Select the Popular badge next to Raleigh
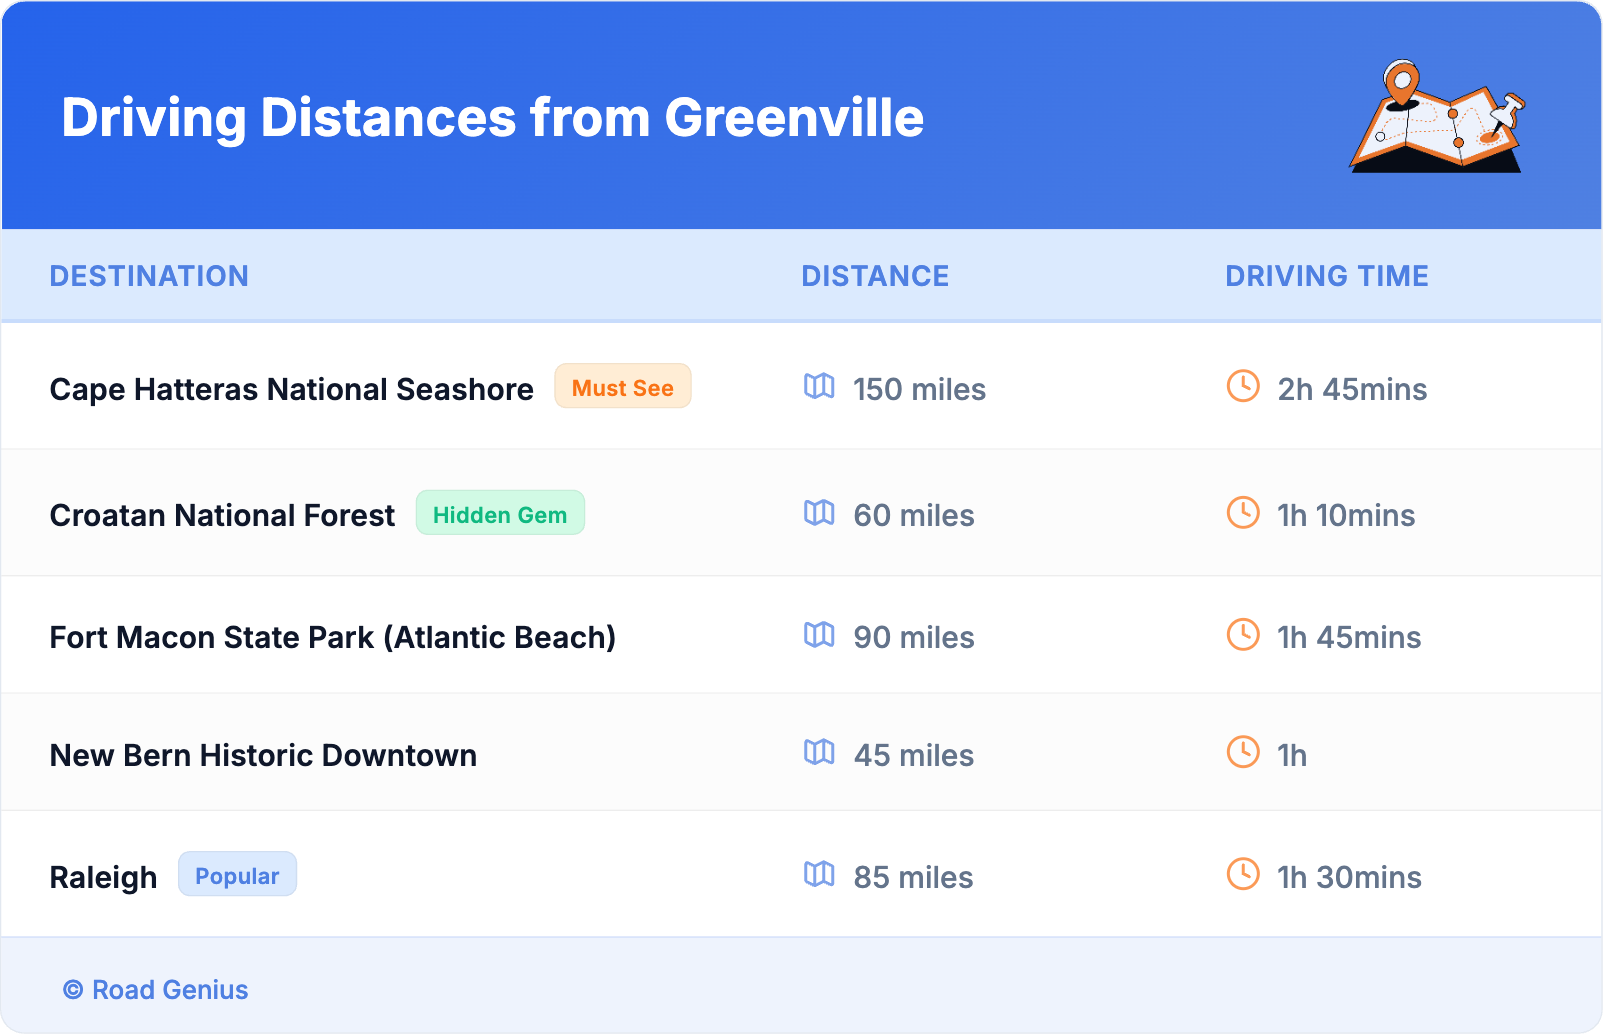The image size is (1604, 1034). [237, 875]
